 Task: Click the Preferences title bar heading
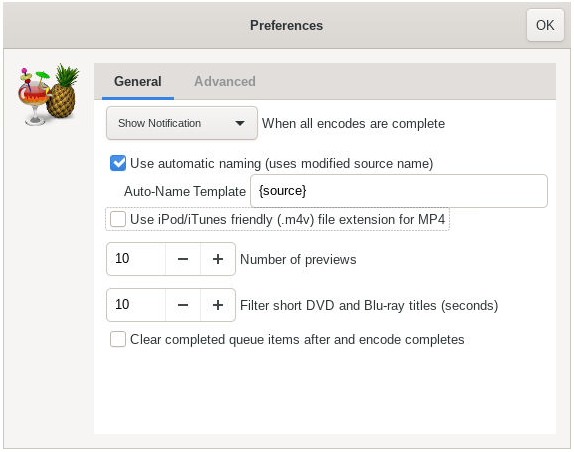pyautogui.click(x=287, y=25)
